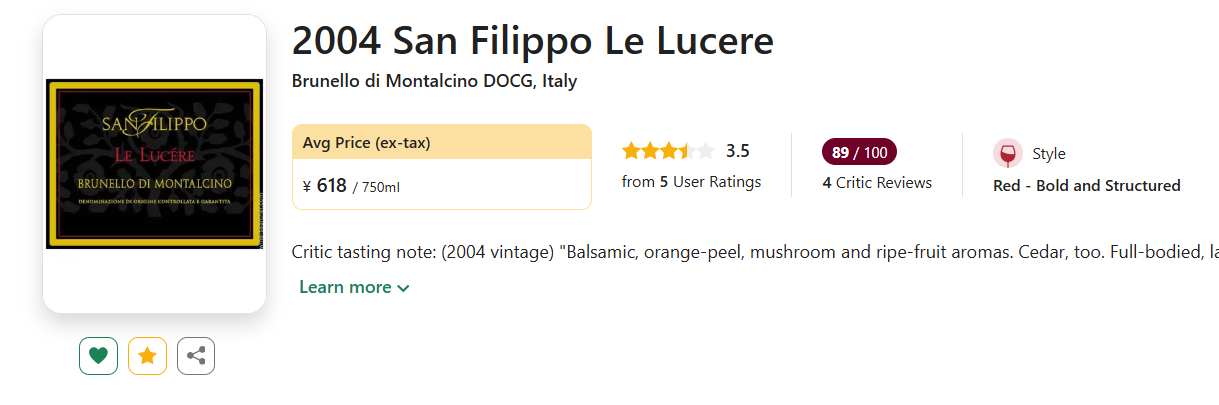Click the Avg Price (ex-tax) header
The image size is (1219, 405).
coord(366,143)
